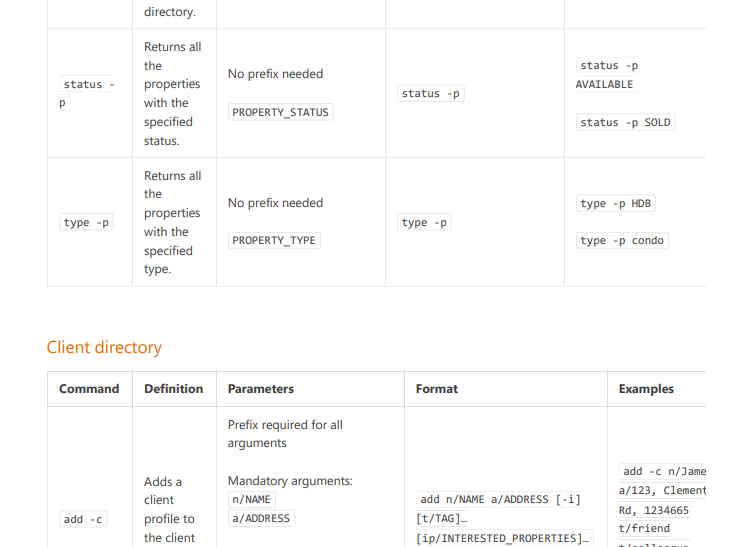Viewport: 734px width, 547px height.
Task: Select the a/ADDRESS mandatory argument
Action: pos(261,518)
